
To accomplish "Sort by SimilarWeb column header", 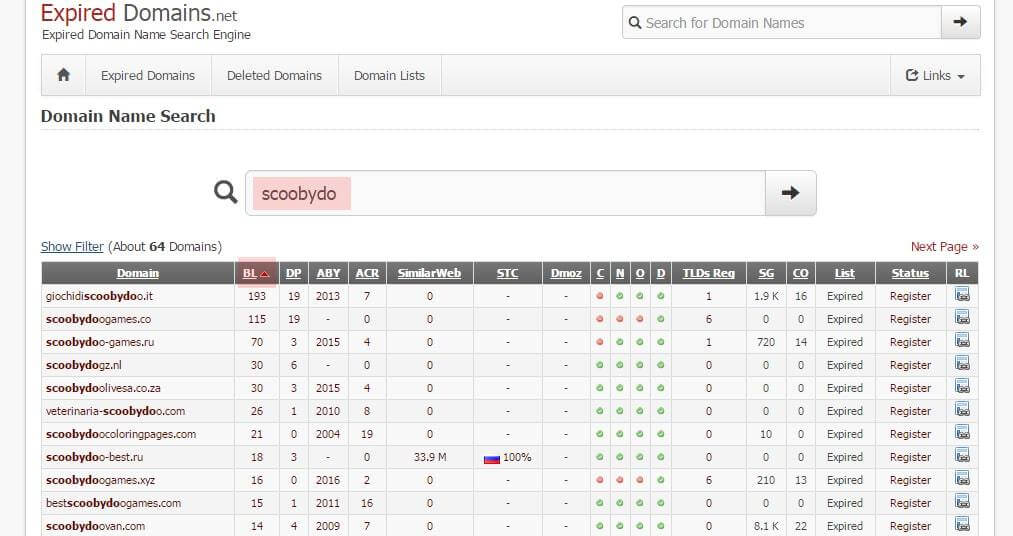I will [430, 273].
